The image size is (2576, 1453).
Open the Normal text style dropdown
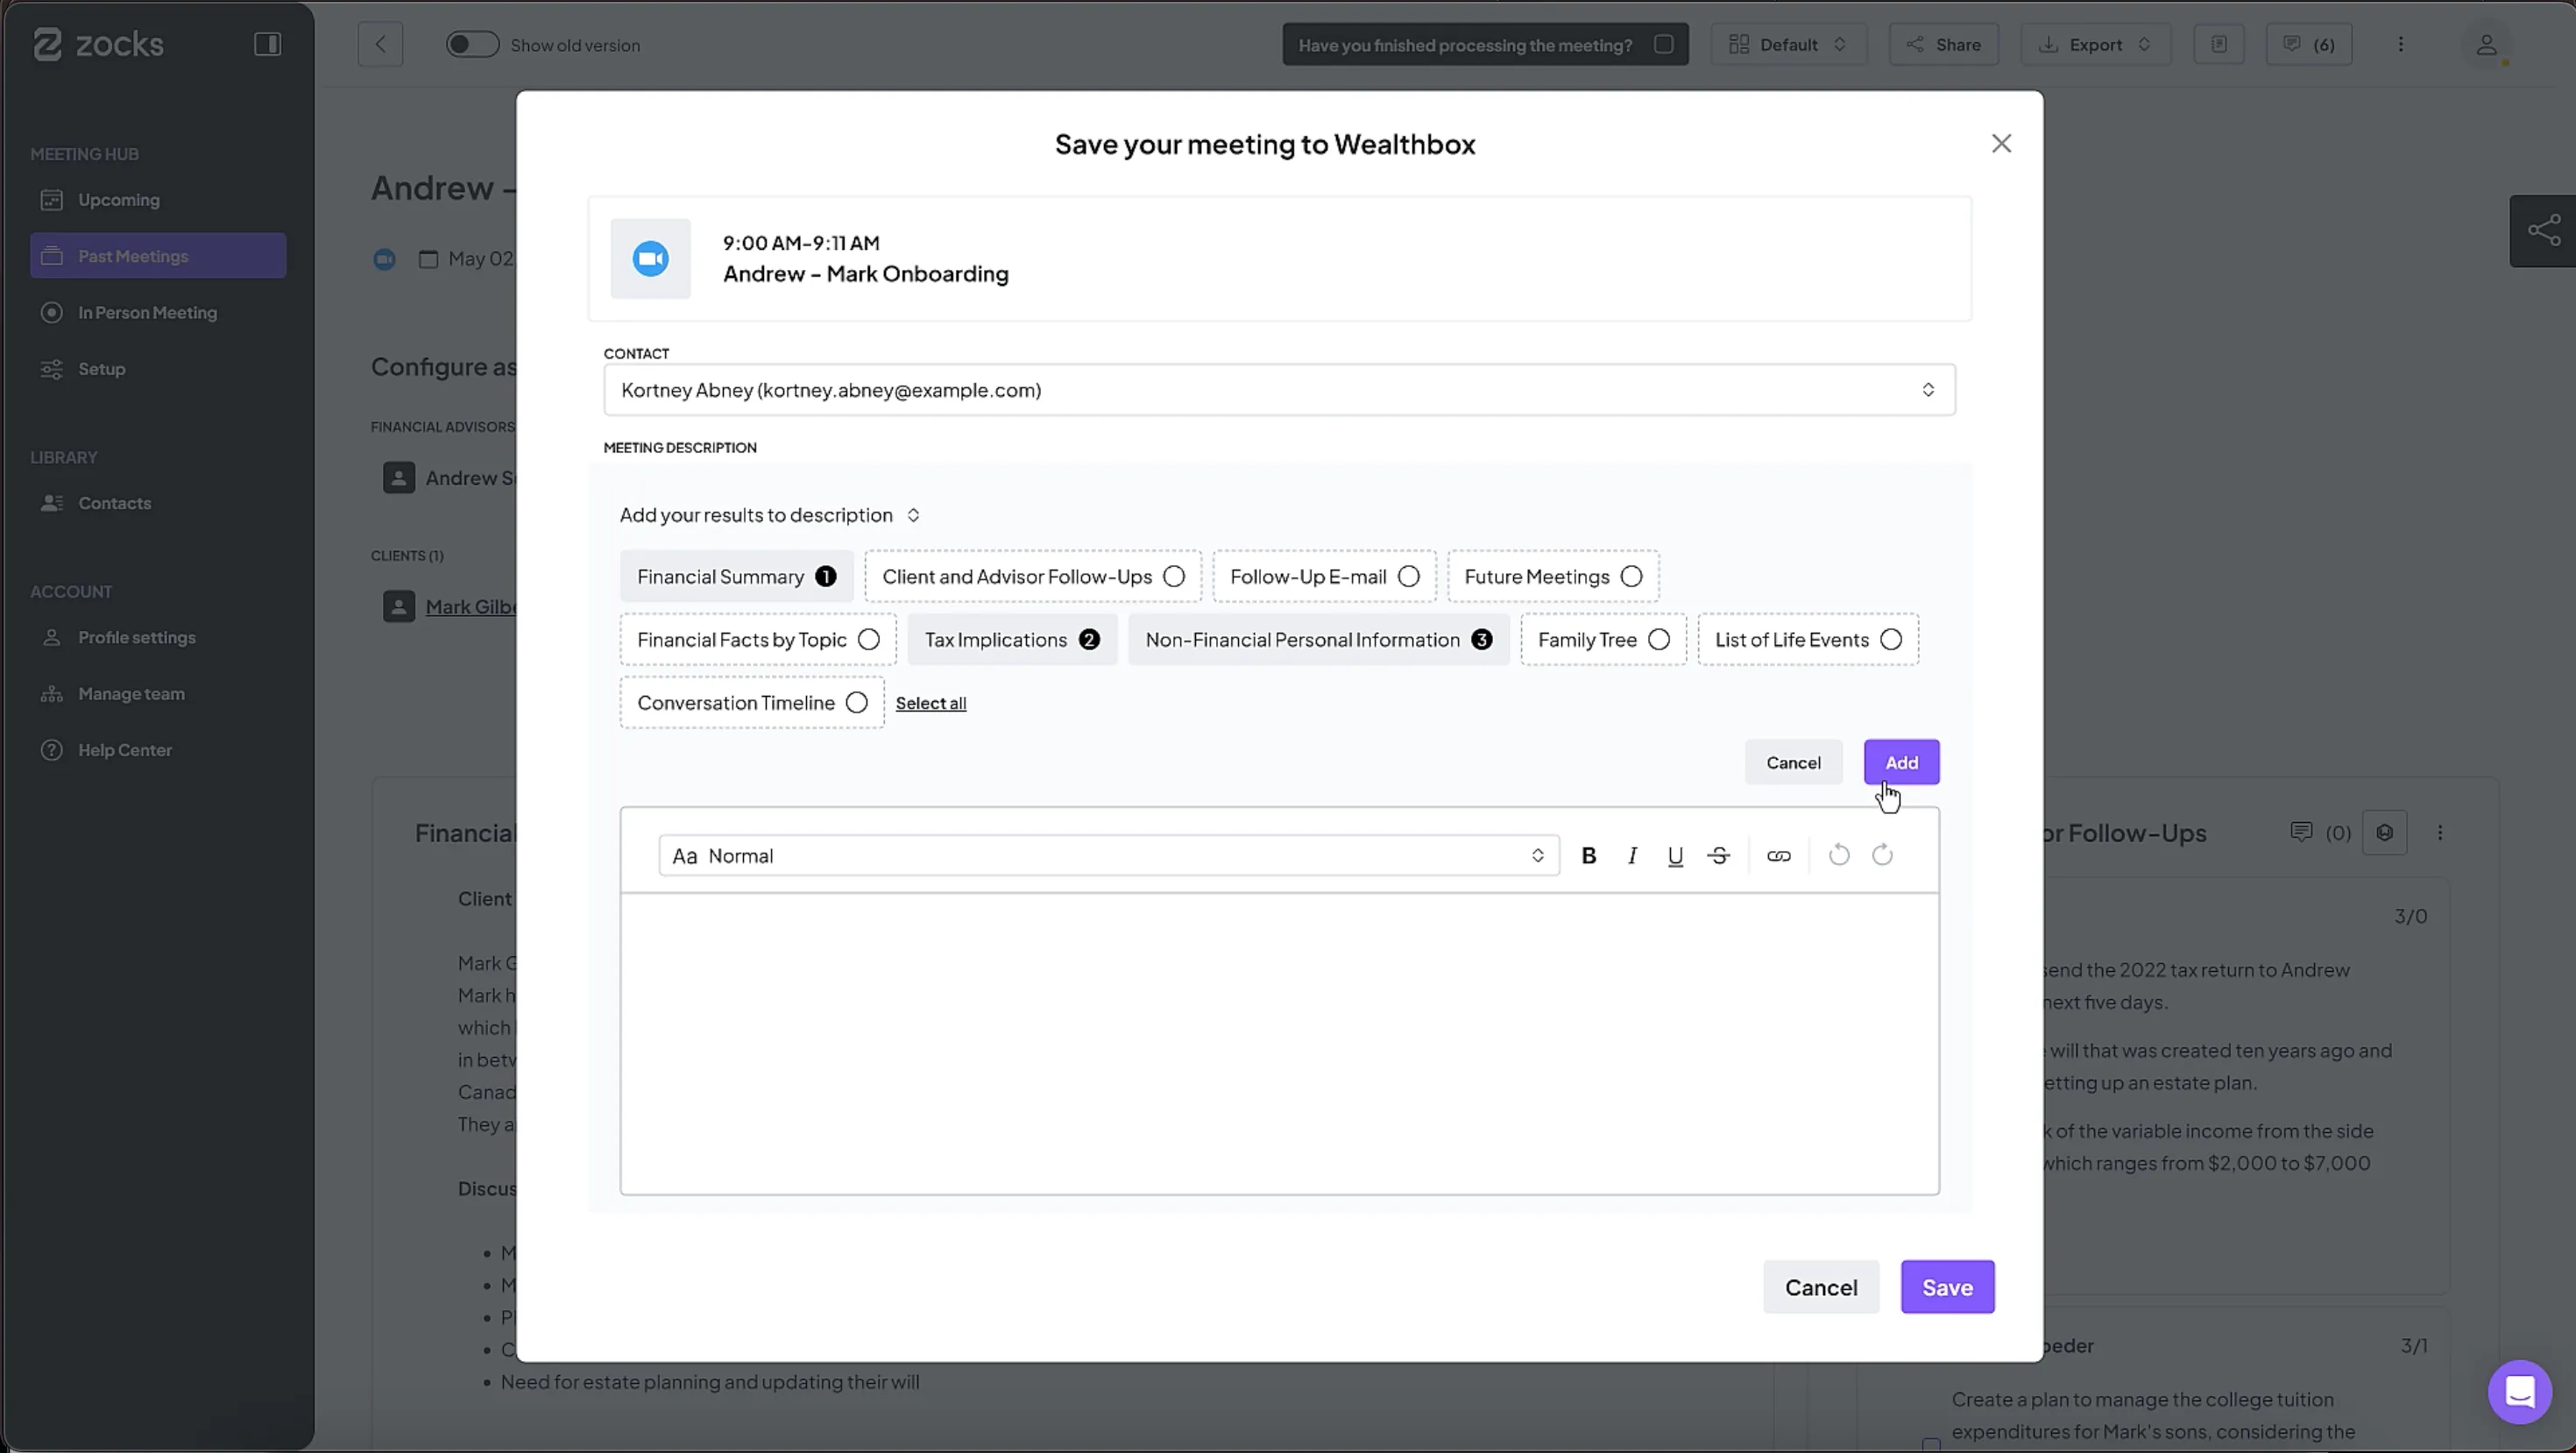pyautogui.click(x=1108, y=855)
